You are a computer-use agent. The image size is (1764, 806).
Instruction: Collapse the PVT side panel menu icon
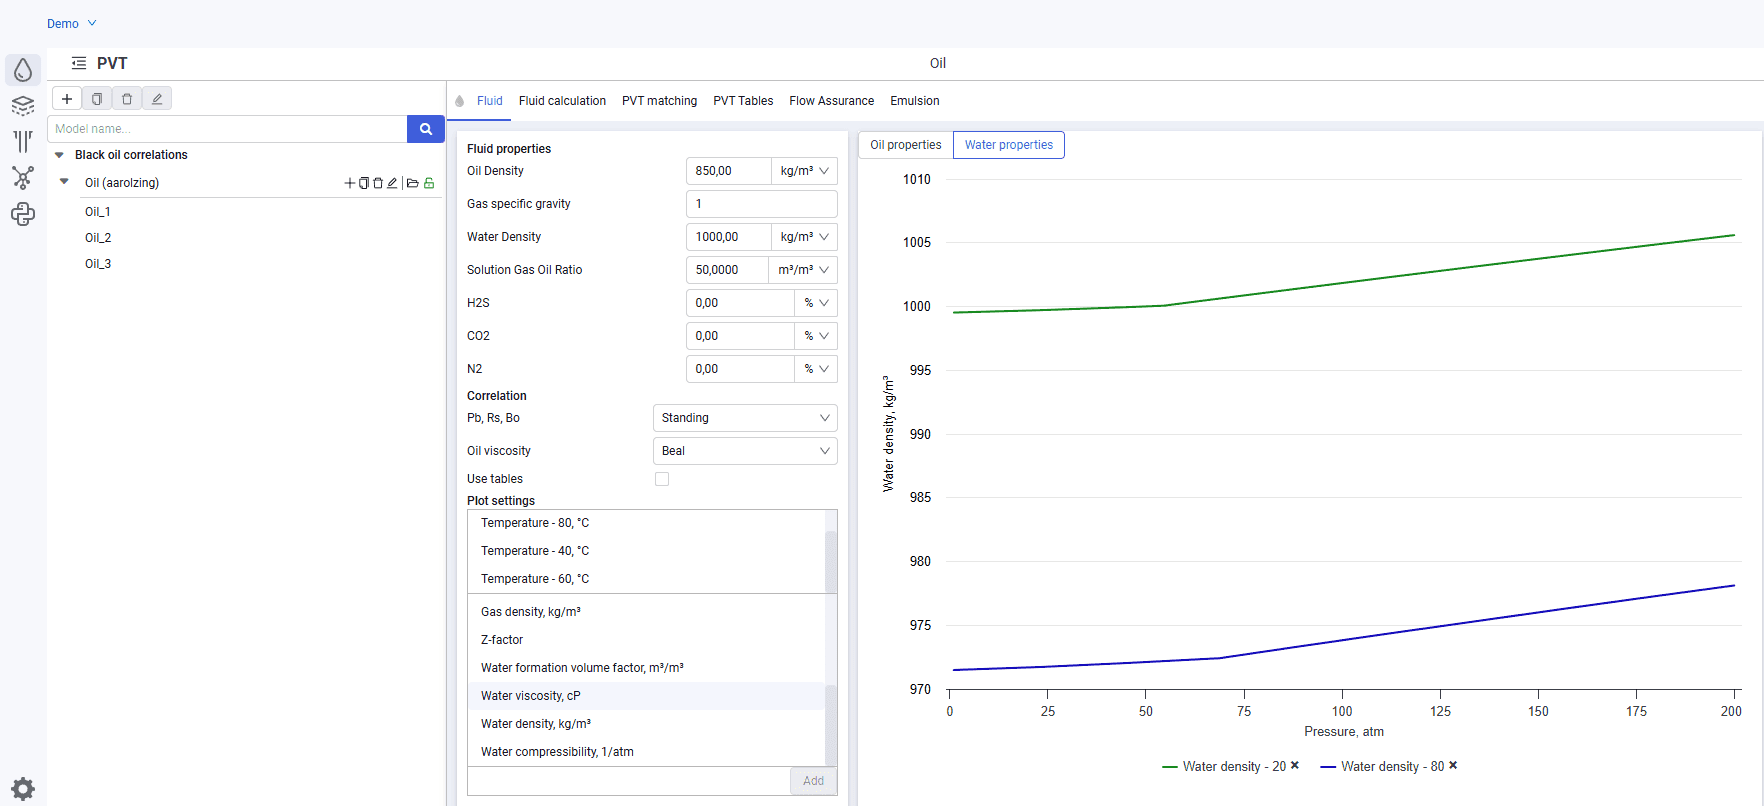pos(79,63)
